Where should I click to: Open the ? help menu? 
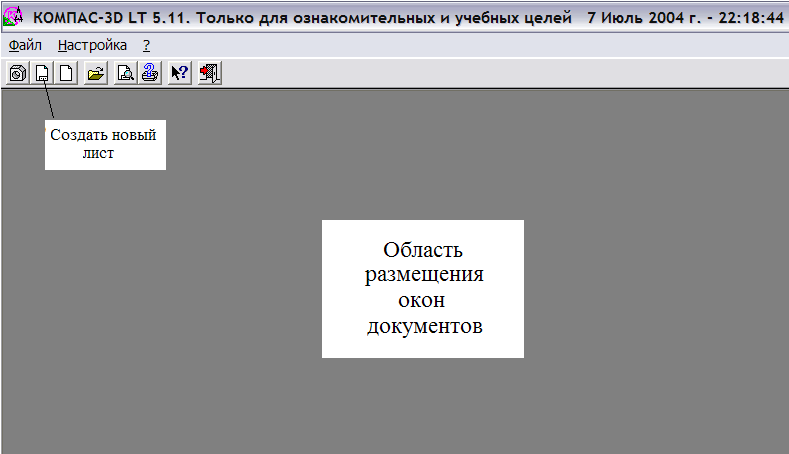point(146,45)
